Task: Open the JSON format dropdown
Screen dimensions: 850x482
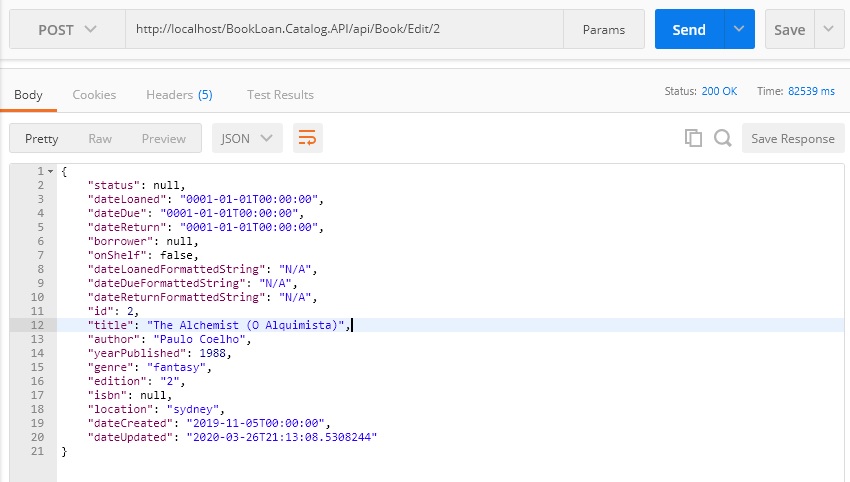Action: (x=247, y=138)
